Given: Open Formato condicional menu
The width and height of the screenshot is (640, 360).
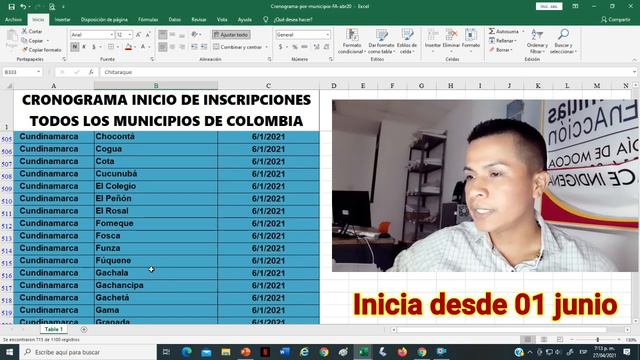Looking at the screenshot, I should tap(352, 41).
